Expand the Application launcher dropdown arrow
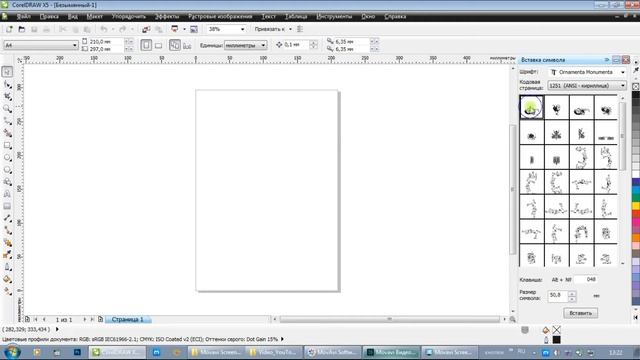Screen dimensions: 640x360 pyautogui.click(x=184, y=29)
